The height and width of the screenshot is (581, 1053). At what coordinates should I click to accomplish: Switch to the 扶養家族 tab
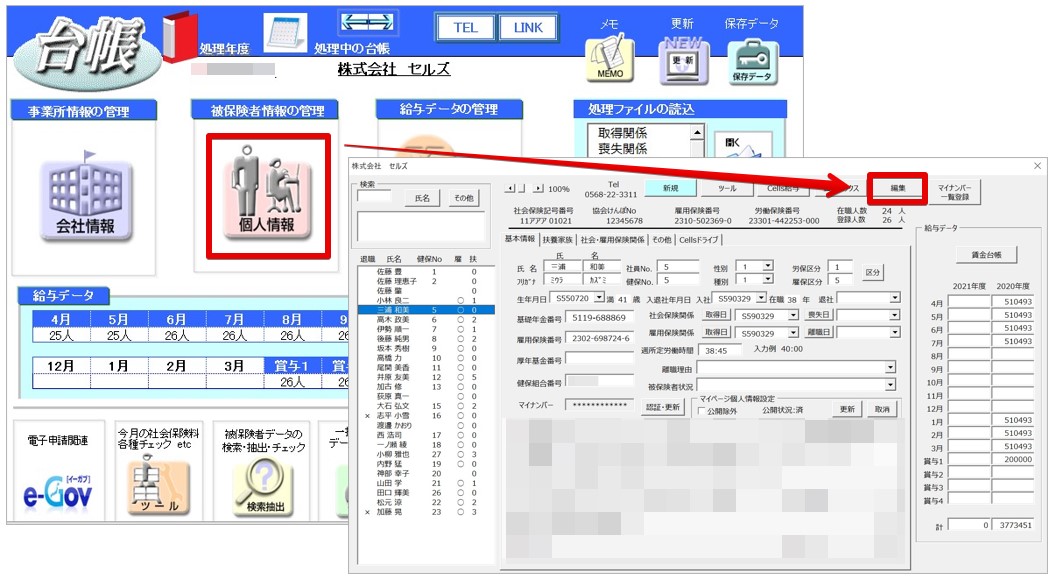557,239
